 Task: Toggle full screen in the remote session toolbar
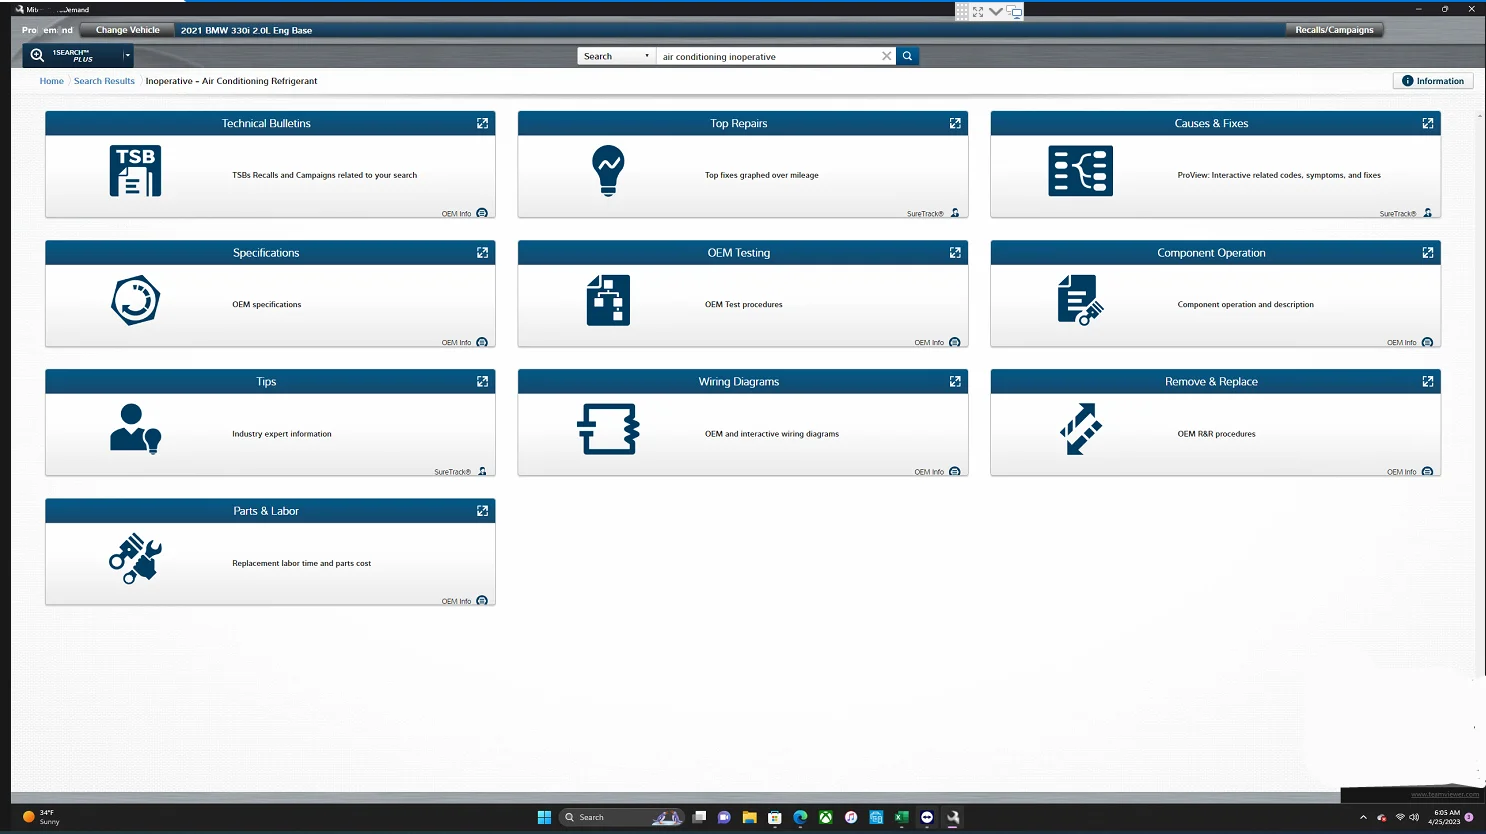pyautogui.click(x=978, y=12)
